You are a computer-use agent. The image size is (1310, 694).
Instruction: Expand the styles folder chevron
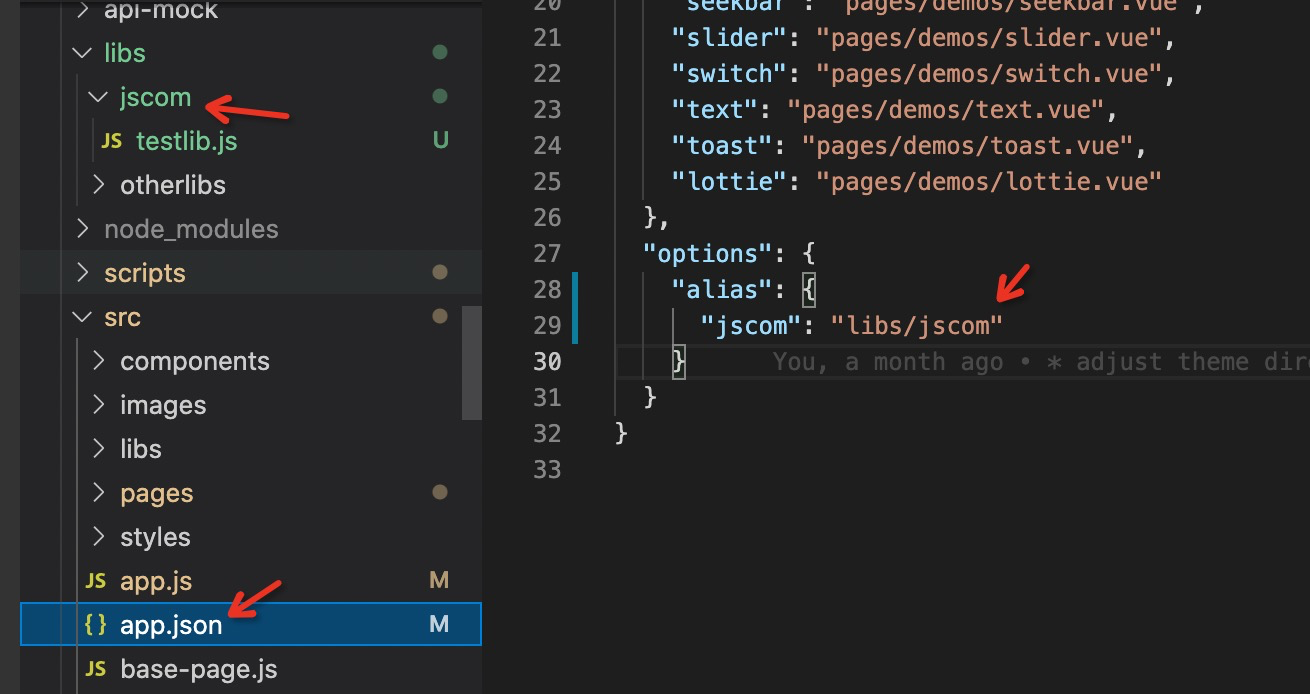click(98, 537)
